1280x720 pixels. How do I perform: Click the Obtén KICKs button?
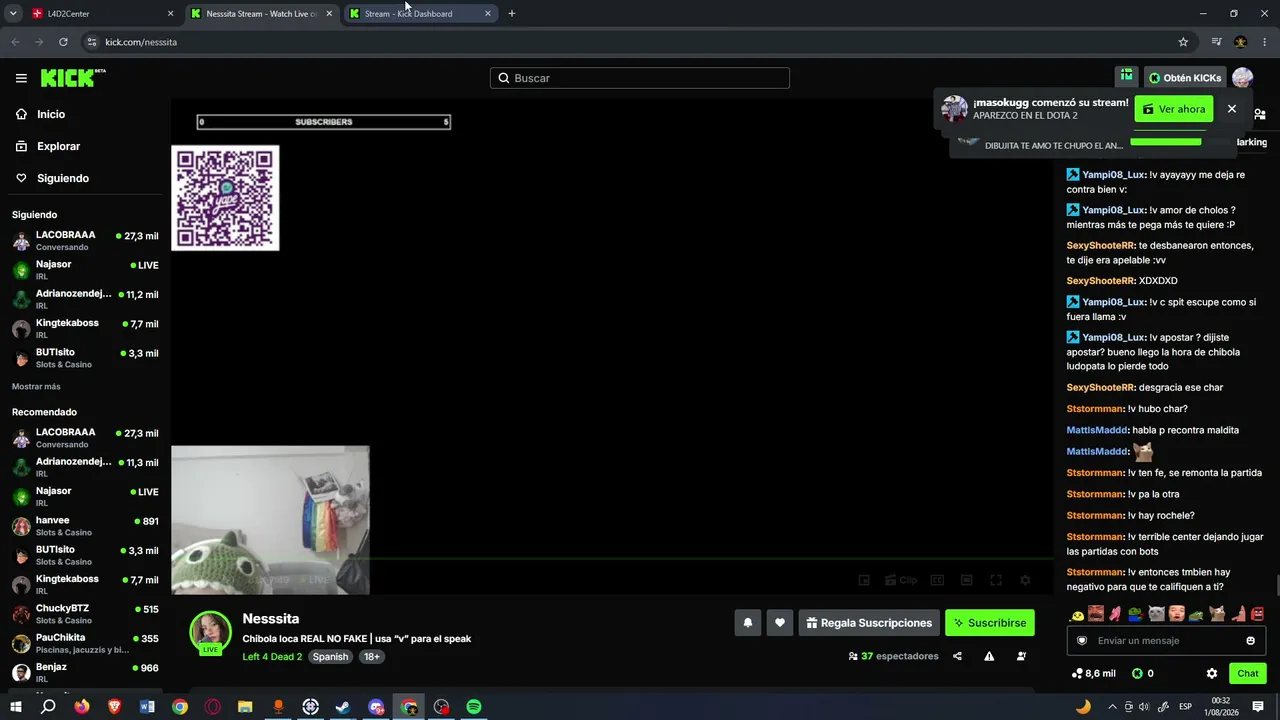click(1185, 78)
